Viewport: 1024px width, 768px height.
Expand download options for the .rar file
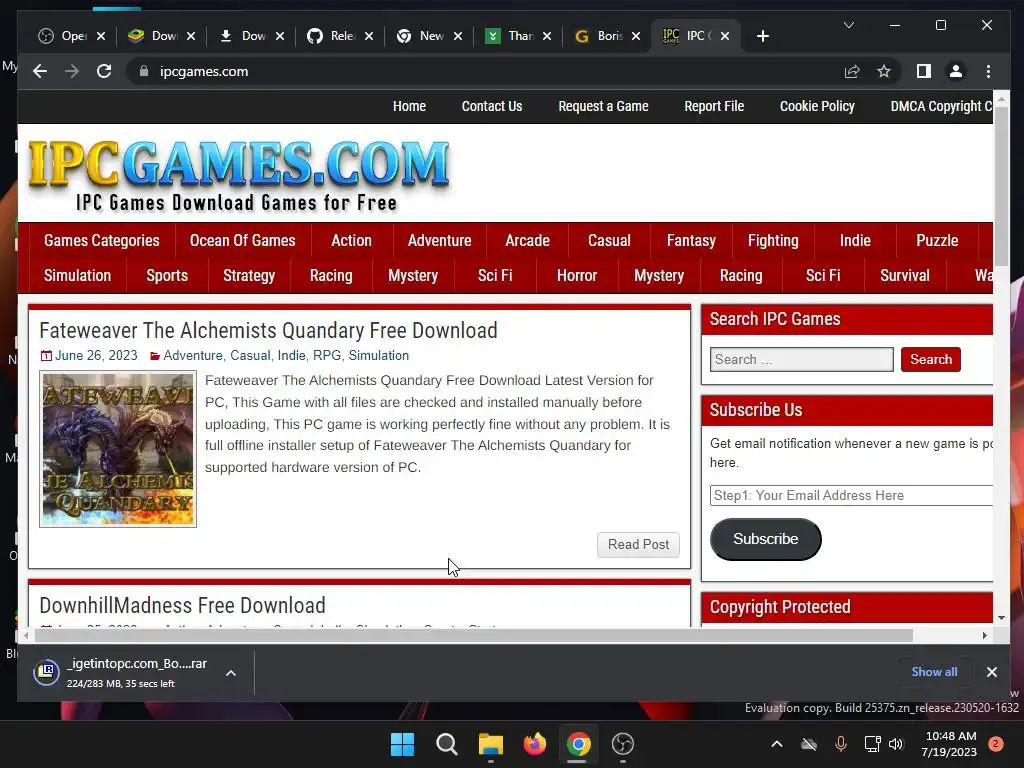(231, 673)
